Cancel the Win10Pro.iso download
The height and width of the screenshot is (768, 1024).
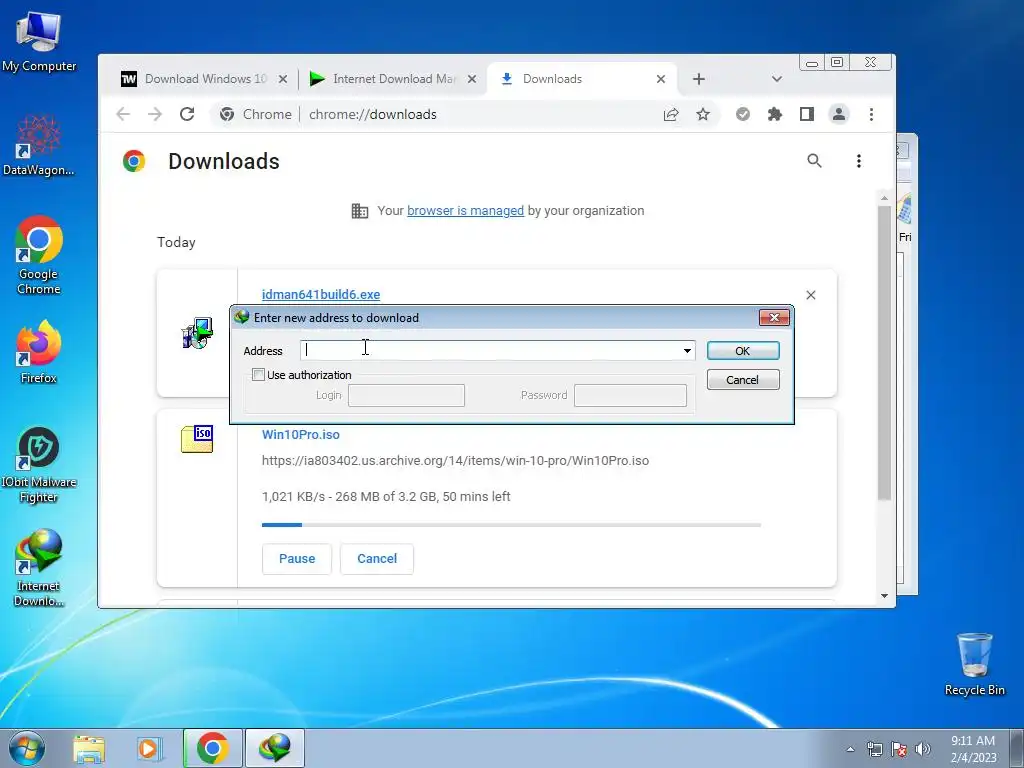pyautogui.click(x=377, y=559)
